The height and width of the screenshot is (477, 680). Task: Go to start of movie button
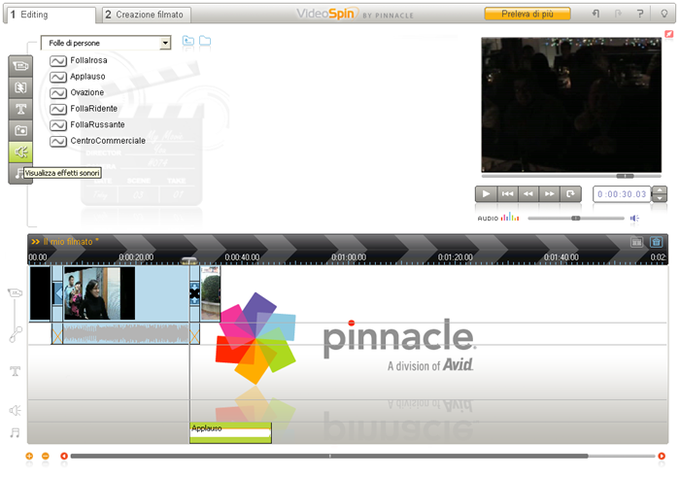507,194
